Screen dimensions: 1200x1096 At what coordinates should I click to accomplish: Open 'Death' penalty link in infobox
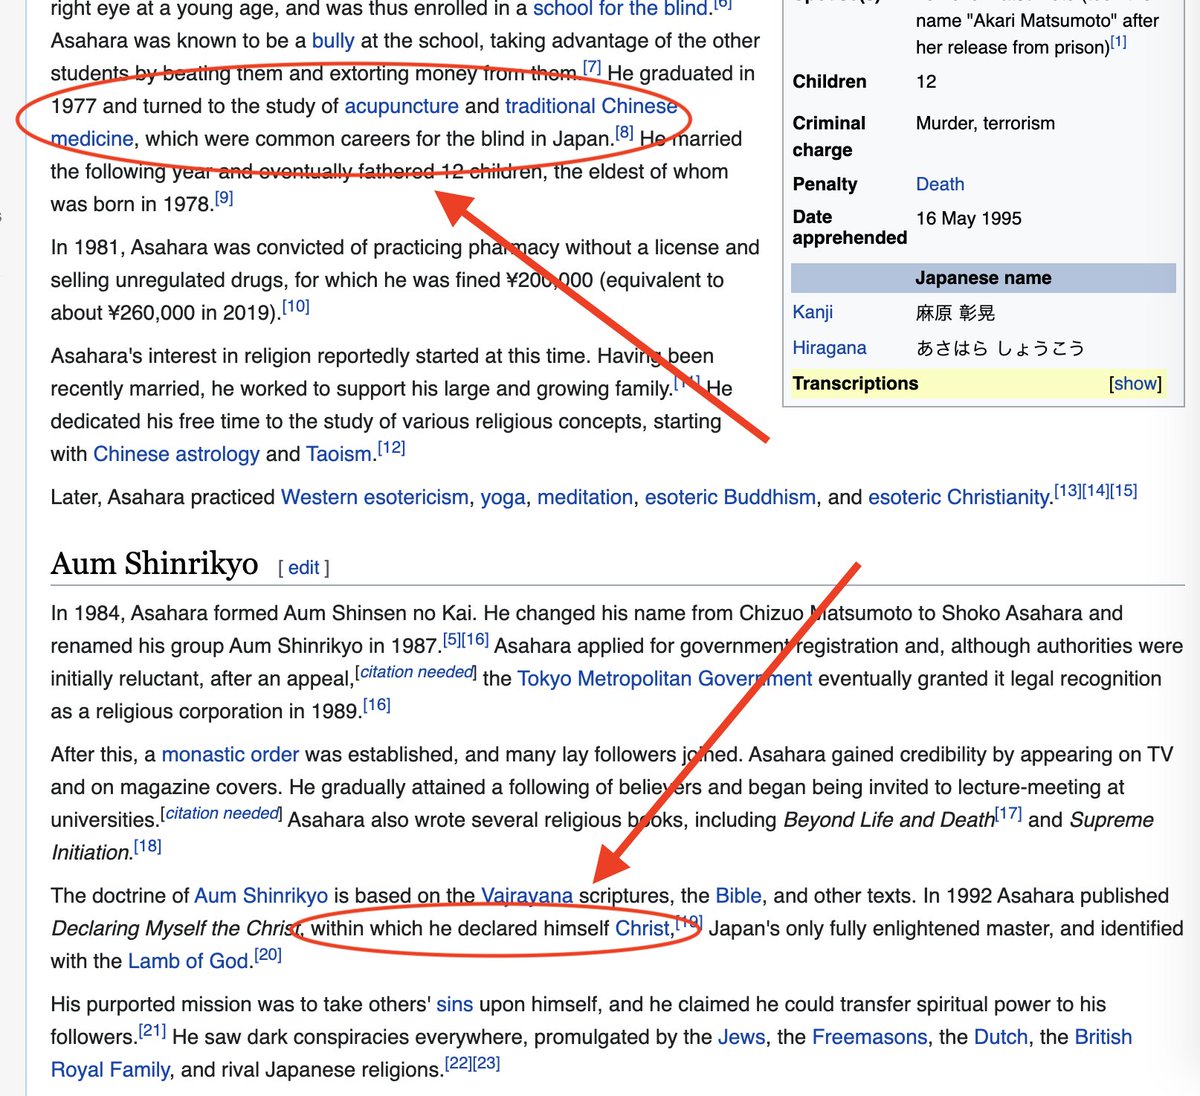click(940, 184)
